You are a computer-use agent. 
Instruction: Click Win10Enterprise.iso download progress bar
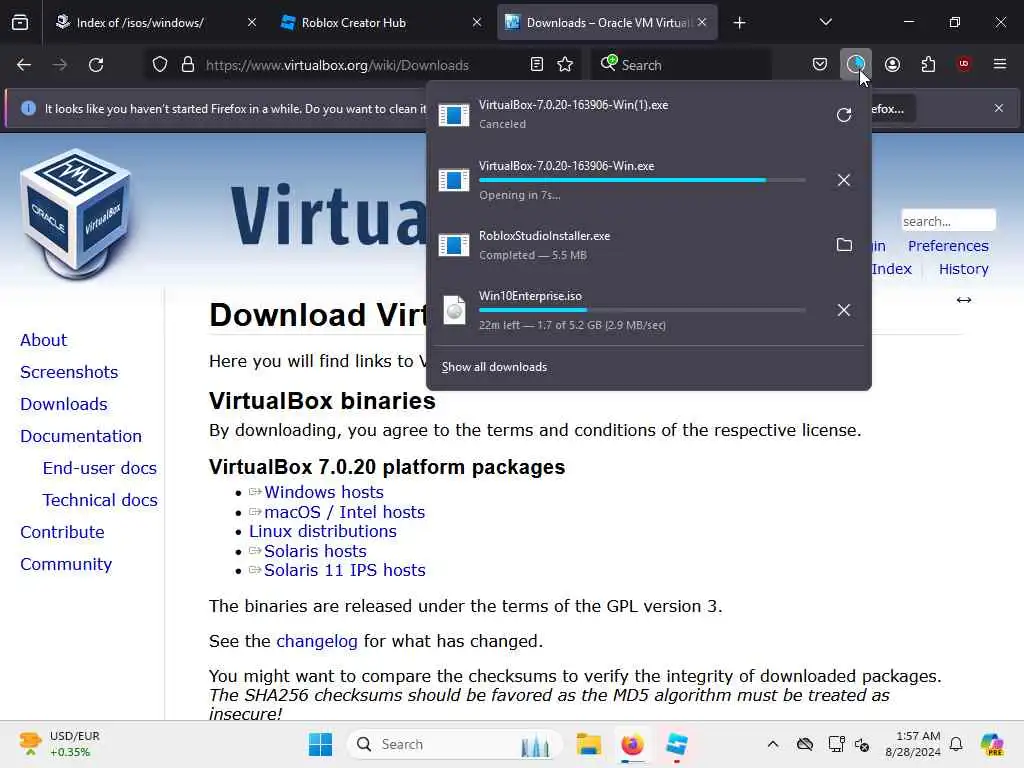tap(642, 310)
